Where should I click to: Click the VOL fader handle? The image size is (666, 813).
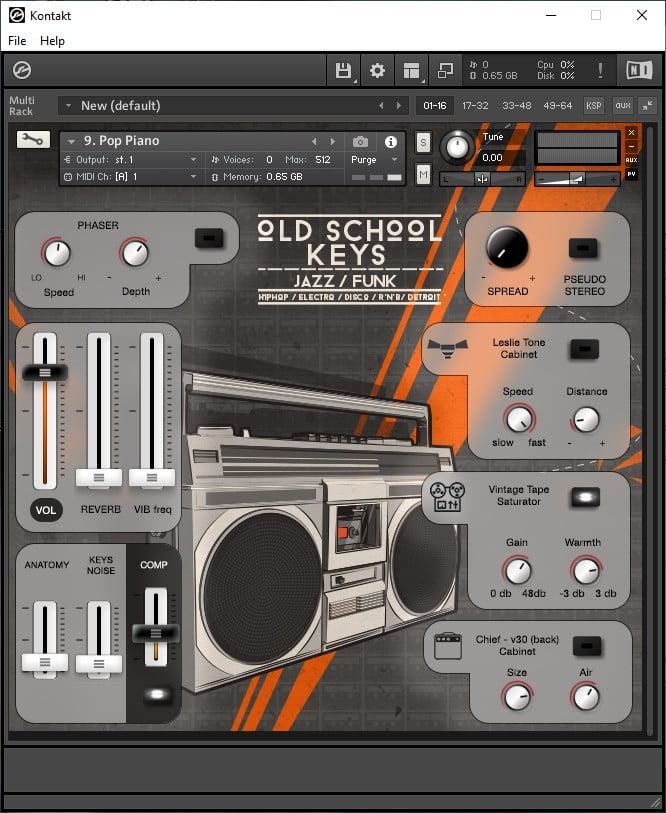click(x=45, y=373)
